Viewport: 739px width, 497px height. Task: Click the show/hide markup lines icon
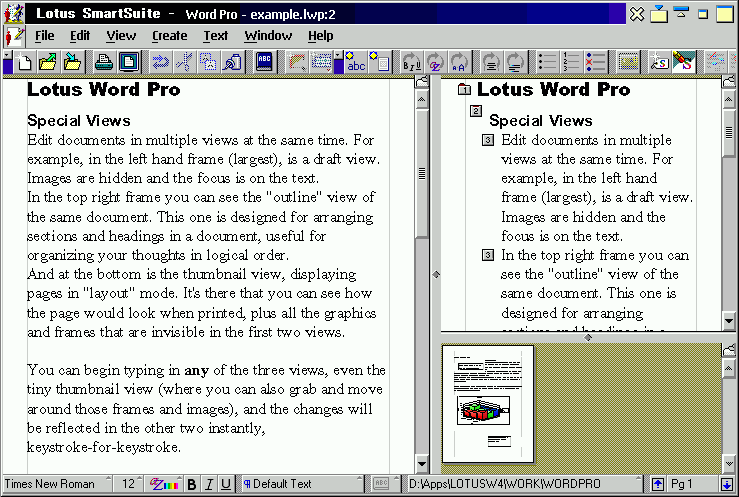(715, 62)
